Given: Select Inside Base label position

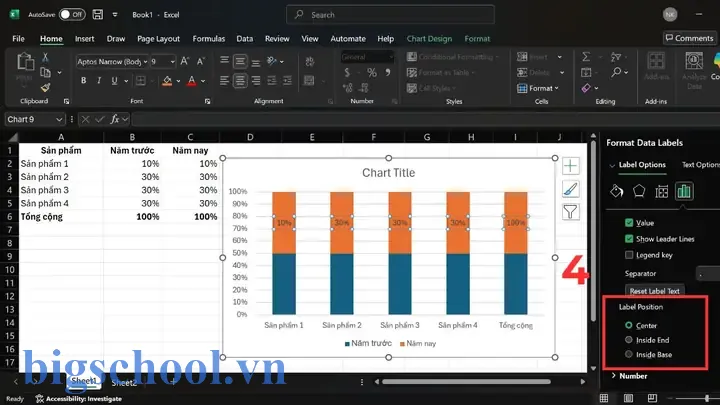Looking at the screenshot, I should (629, 354).
